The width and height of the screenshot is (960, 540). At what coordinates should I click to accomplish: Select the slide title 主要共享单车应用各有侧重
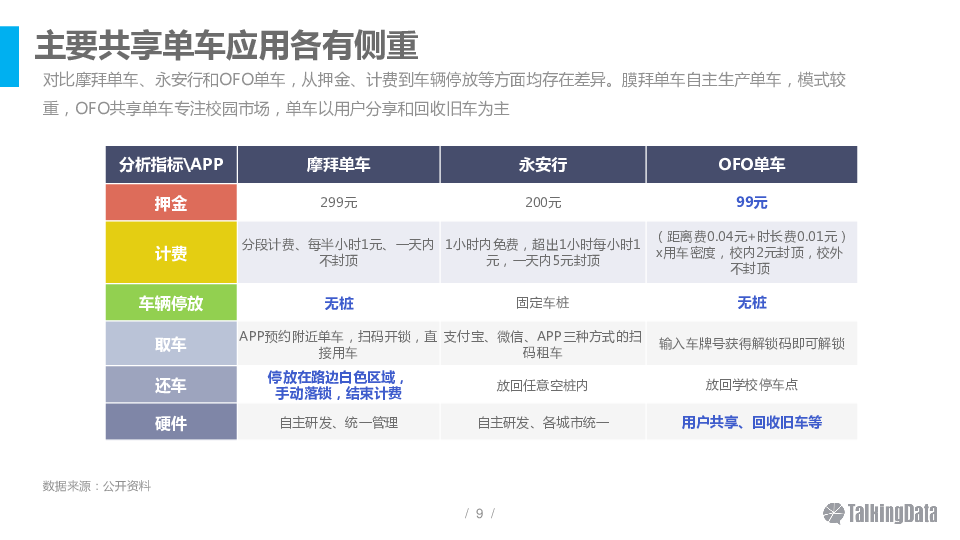(226, 45)
